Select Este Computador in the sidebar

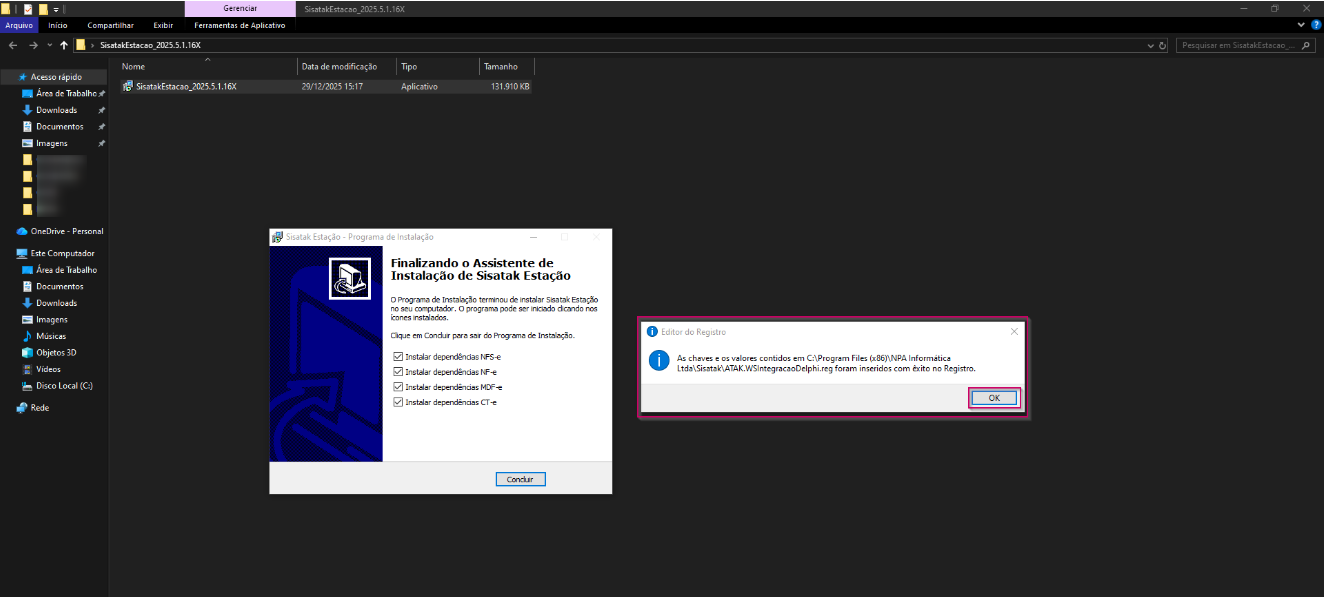[56, 253]
